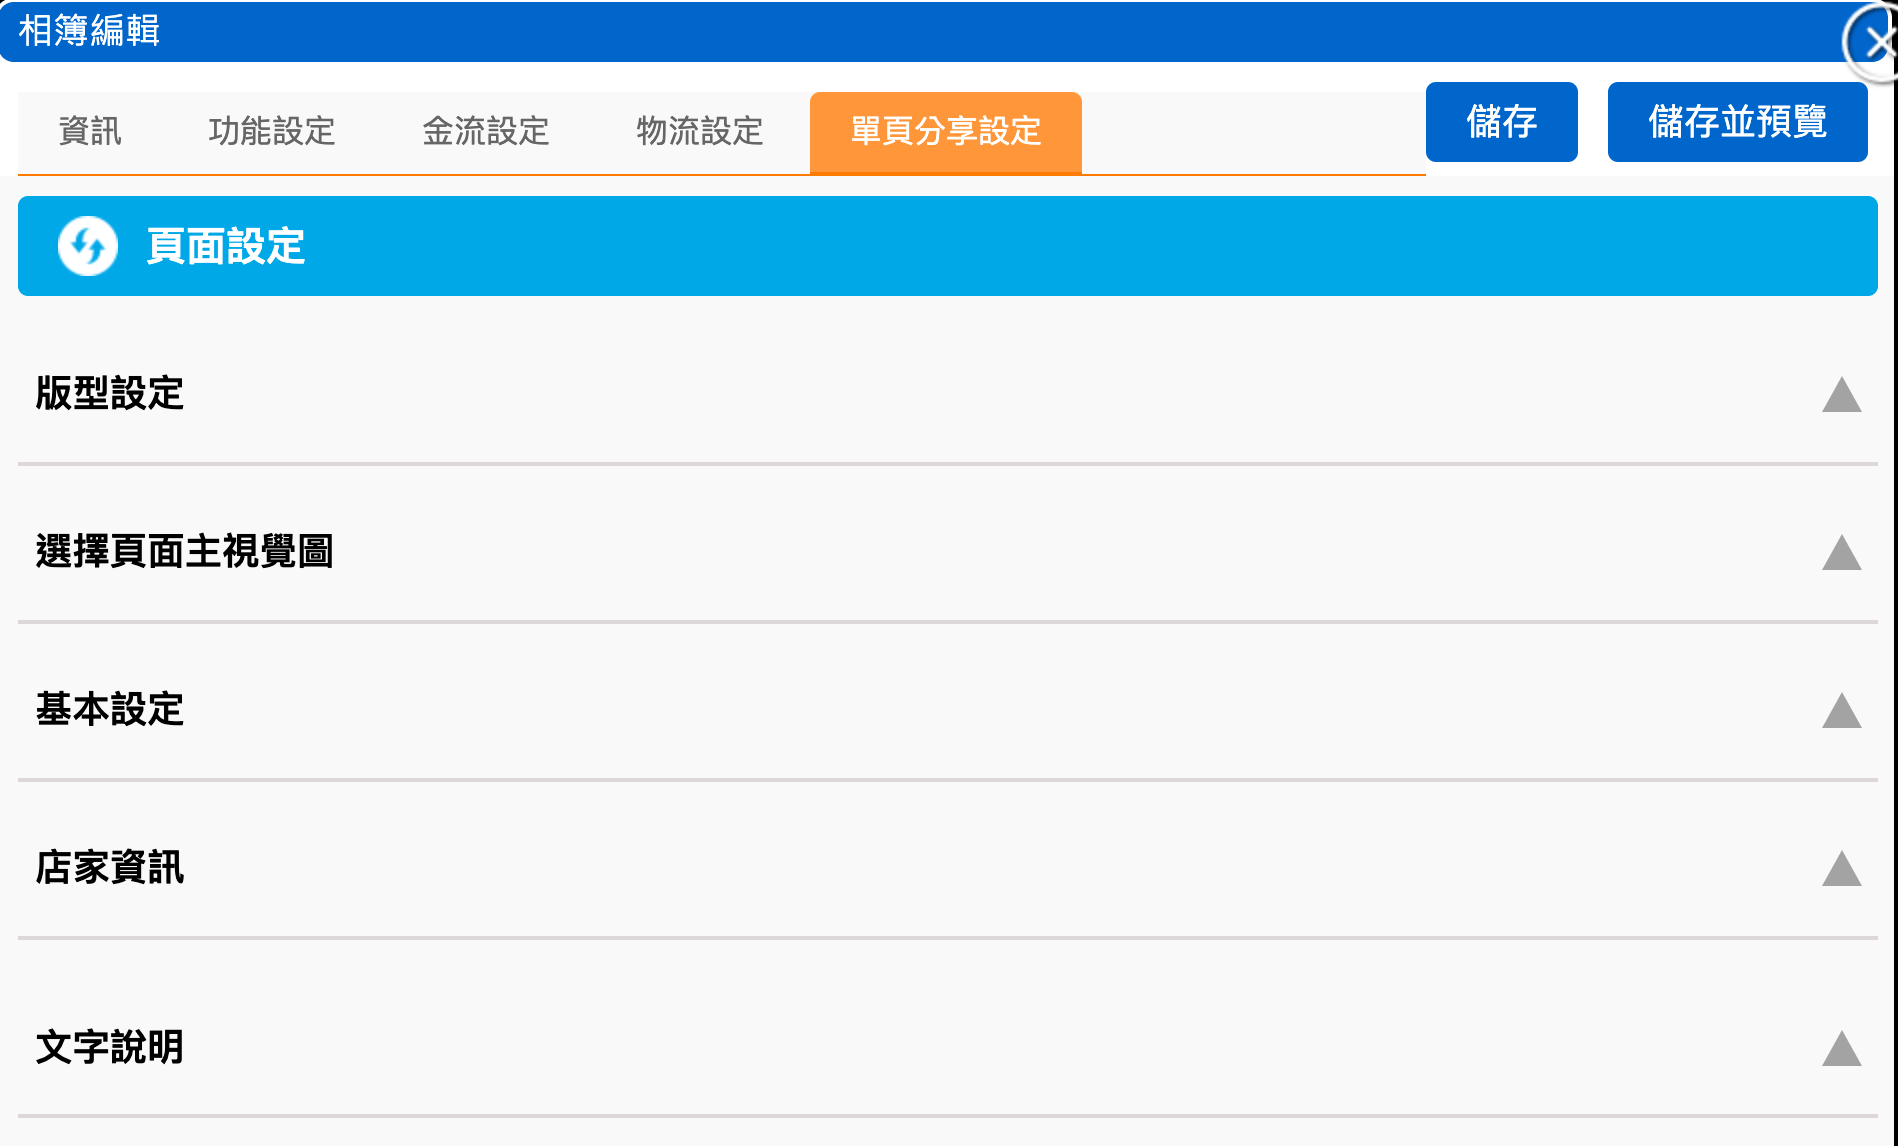
Task: Click the 相簿編輯 title text
Action: coord(89,31)
